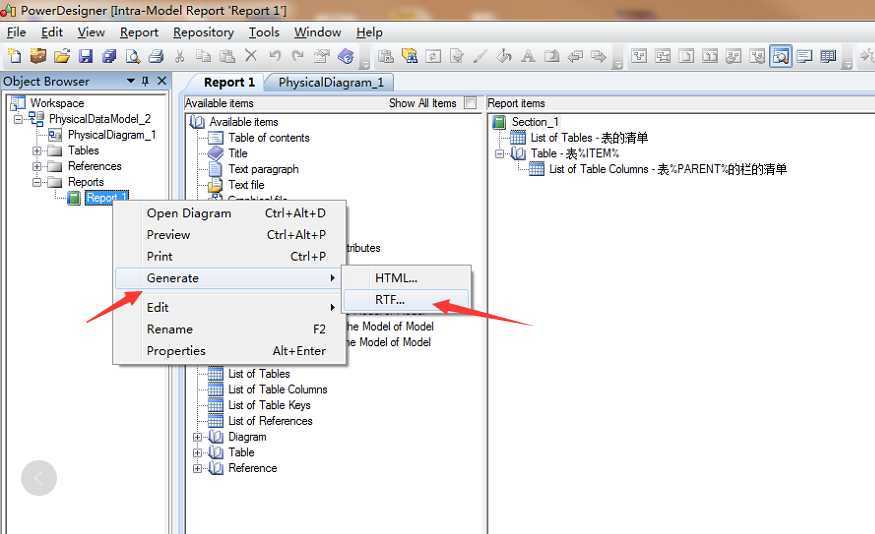The image size is (875, 534).
Task: Click the Redo arrow icon
Action: (298, 56)
